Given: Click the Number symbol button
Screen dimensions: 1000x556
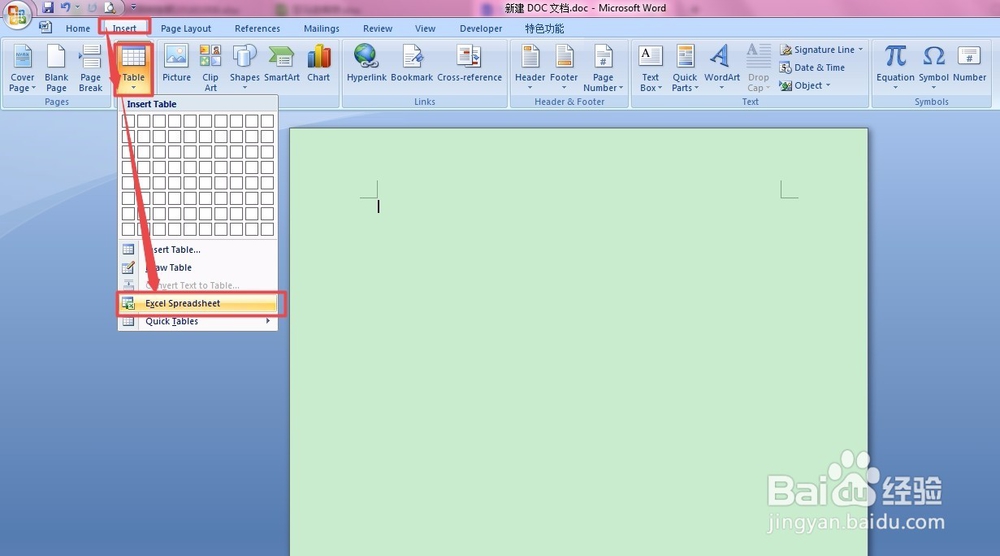Looking at the screenshot, I should coord(969,64).
